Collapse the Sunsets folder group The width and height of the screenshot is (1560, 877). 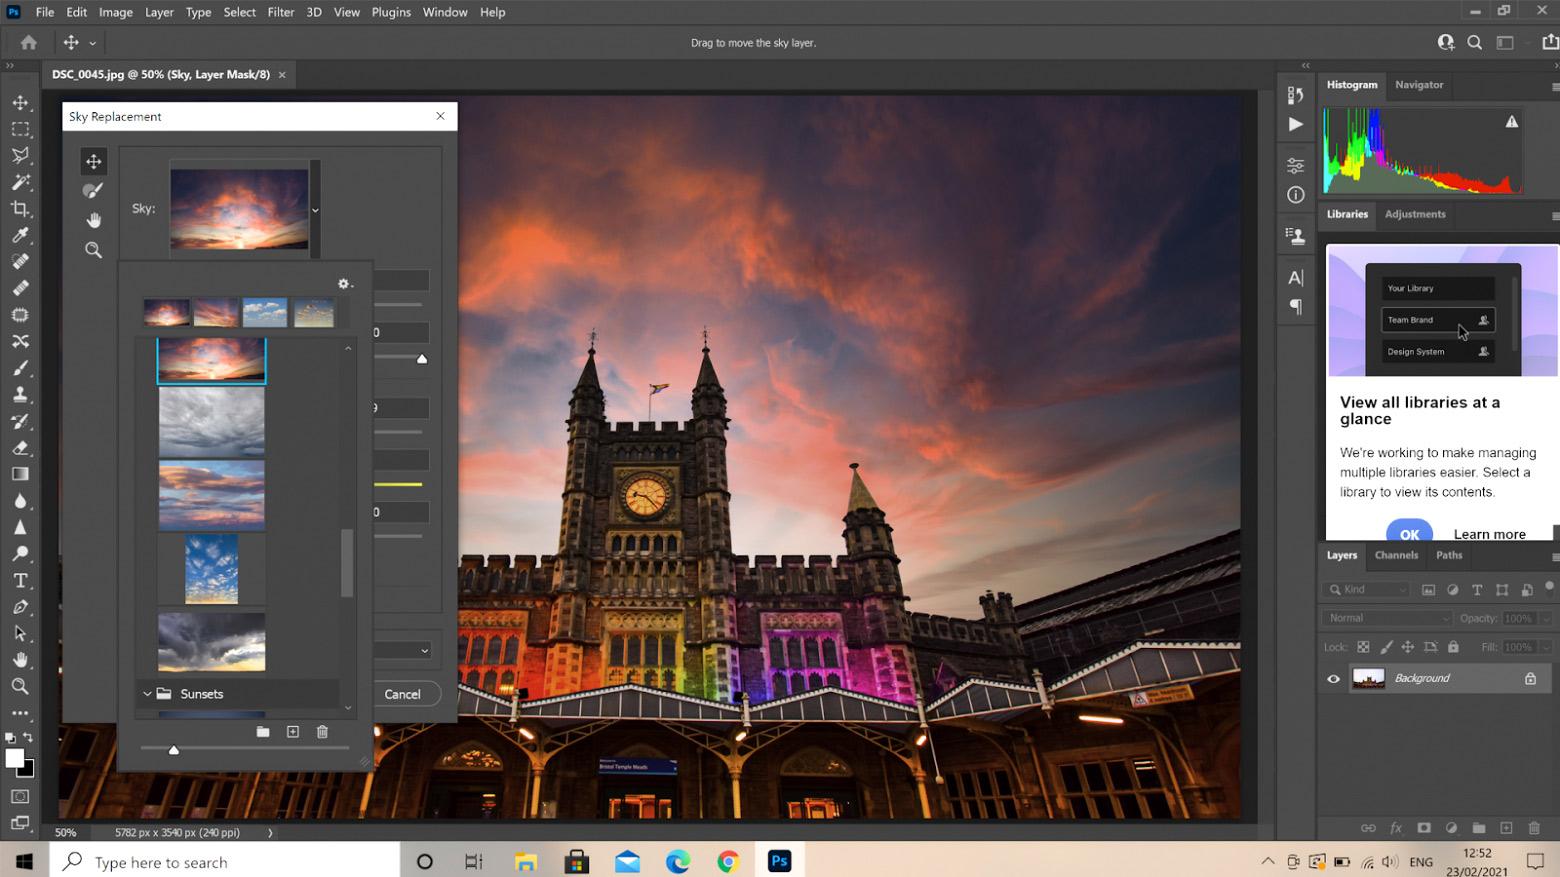pyautogui.click(x=147, y=694)
